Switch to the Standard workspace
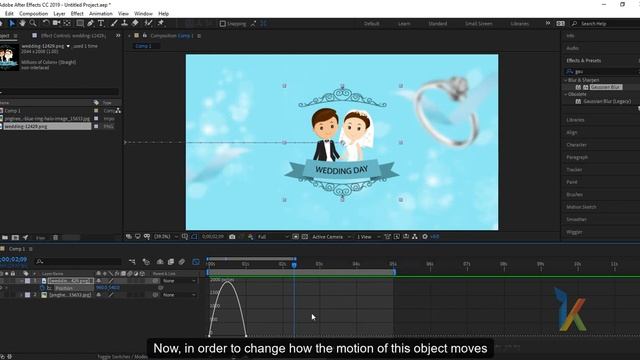The image size is (640, 360). pos(438,24)
